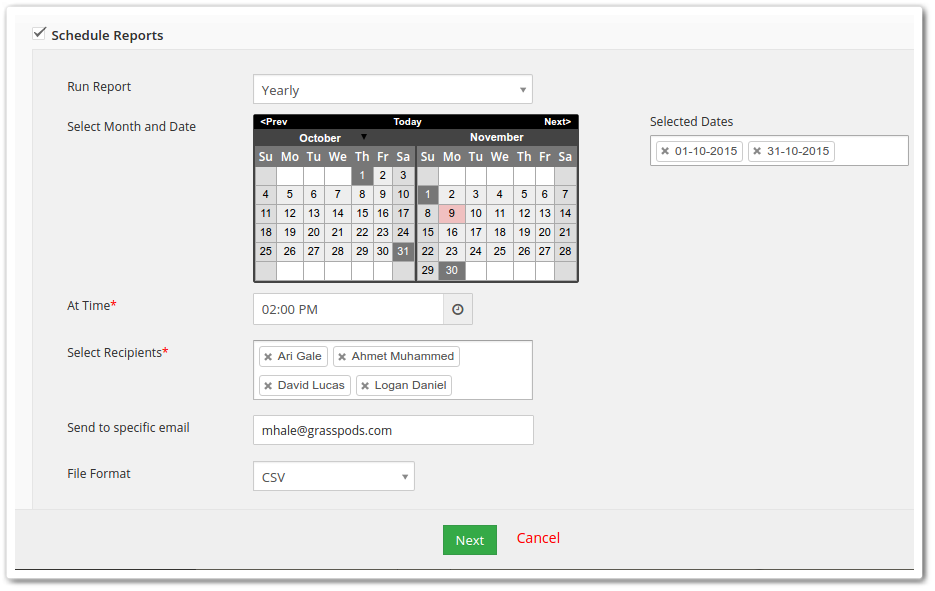Screen dimensions: 935x591
Task: Go to next month with Next>
Action: click(x=558, y=122)
